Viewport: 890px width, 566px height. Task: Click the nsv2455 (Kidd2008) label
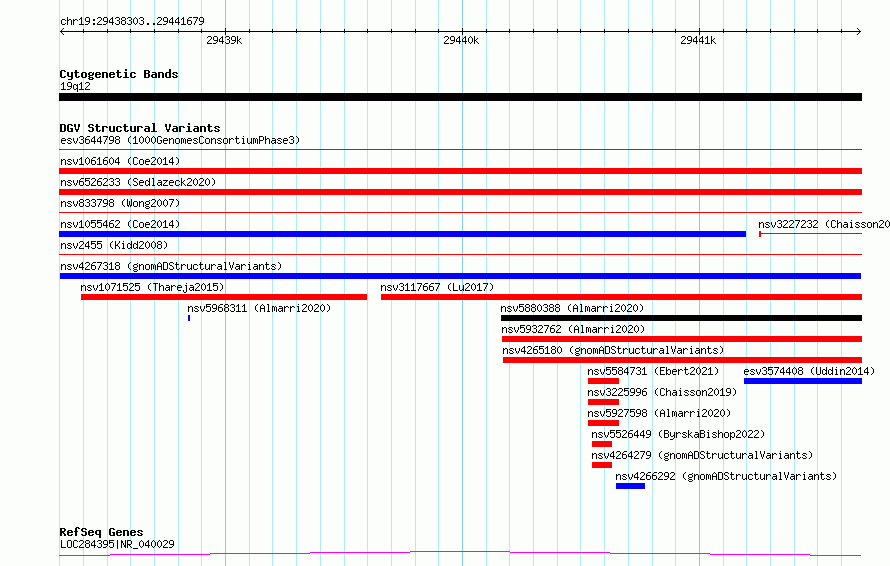[x=114, y=245]
